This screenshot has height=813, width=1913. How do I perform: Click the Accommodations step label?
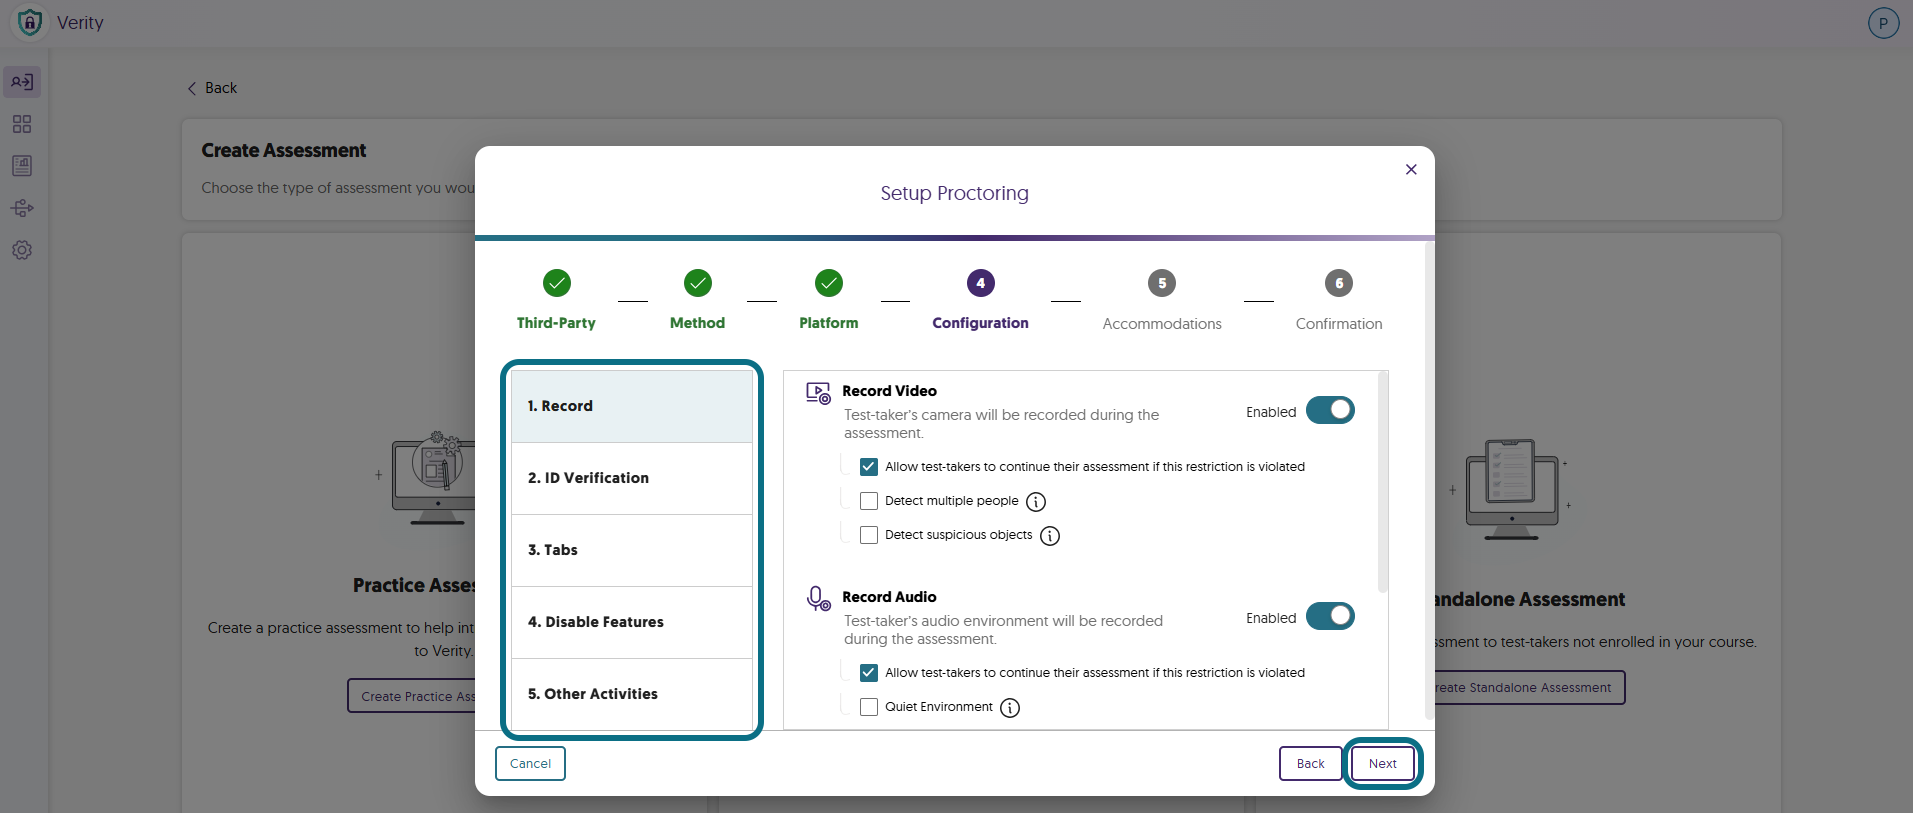tap(1162, 324)
